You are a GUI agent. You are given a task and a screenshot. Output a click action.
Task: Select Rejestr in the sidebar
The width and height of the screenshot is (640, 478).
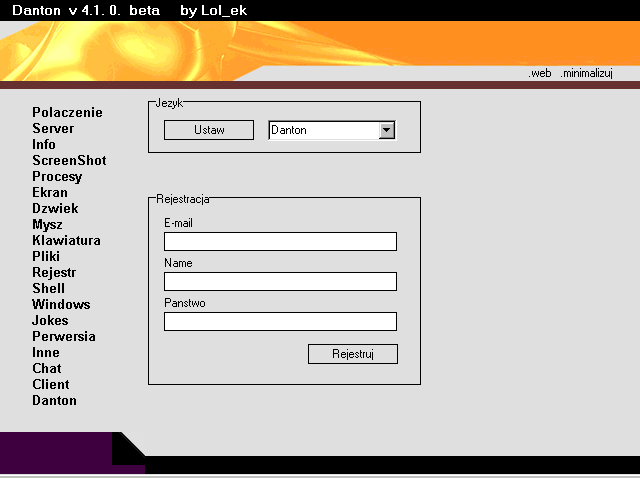pos(54,273)
